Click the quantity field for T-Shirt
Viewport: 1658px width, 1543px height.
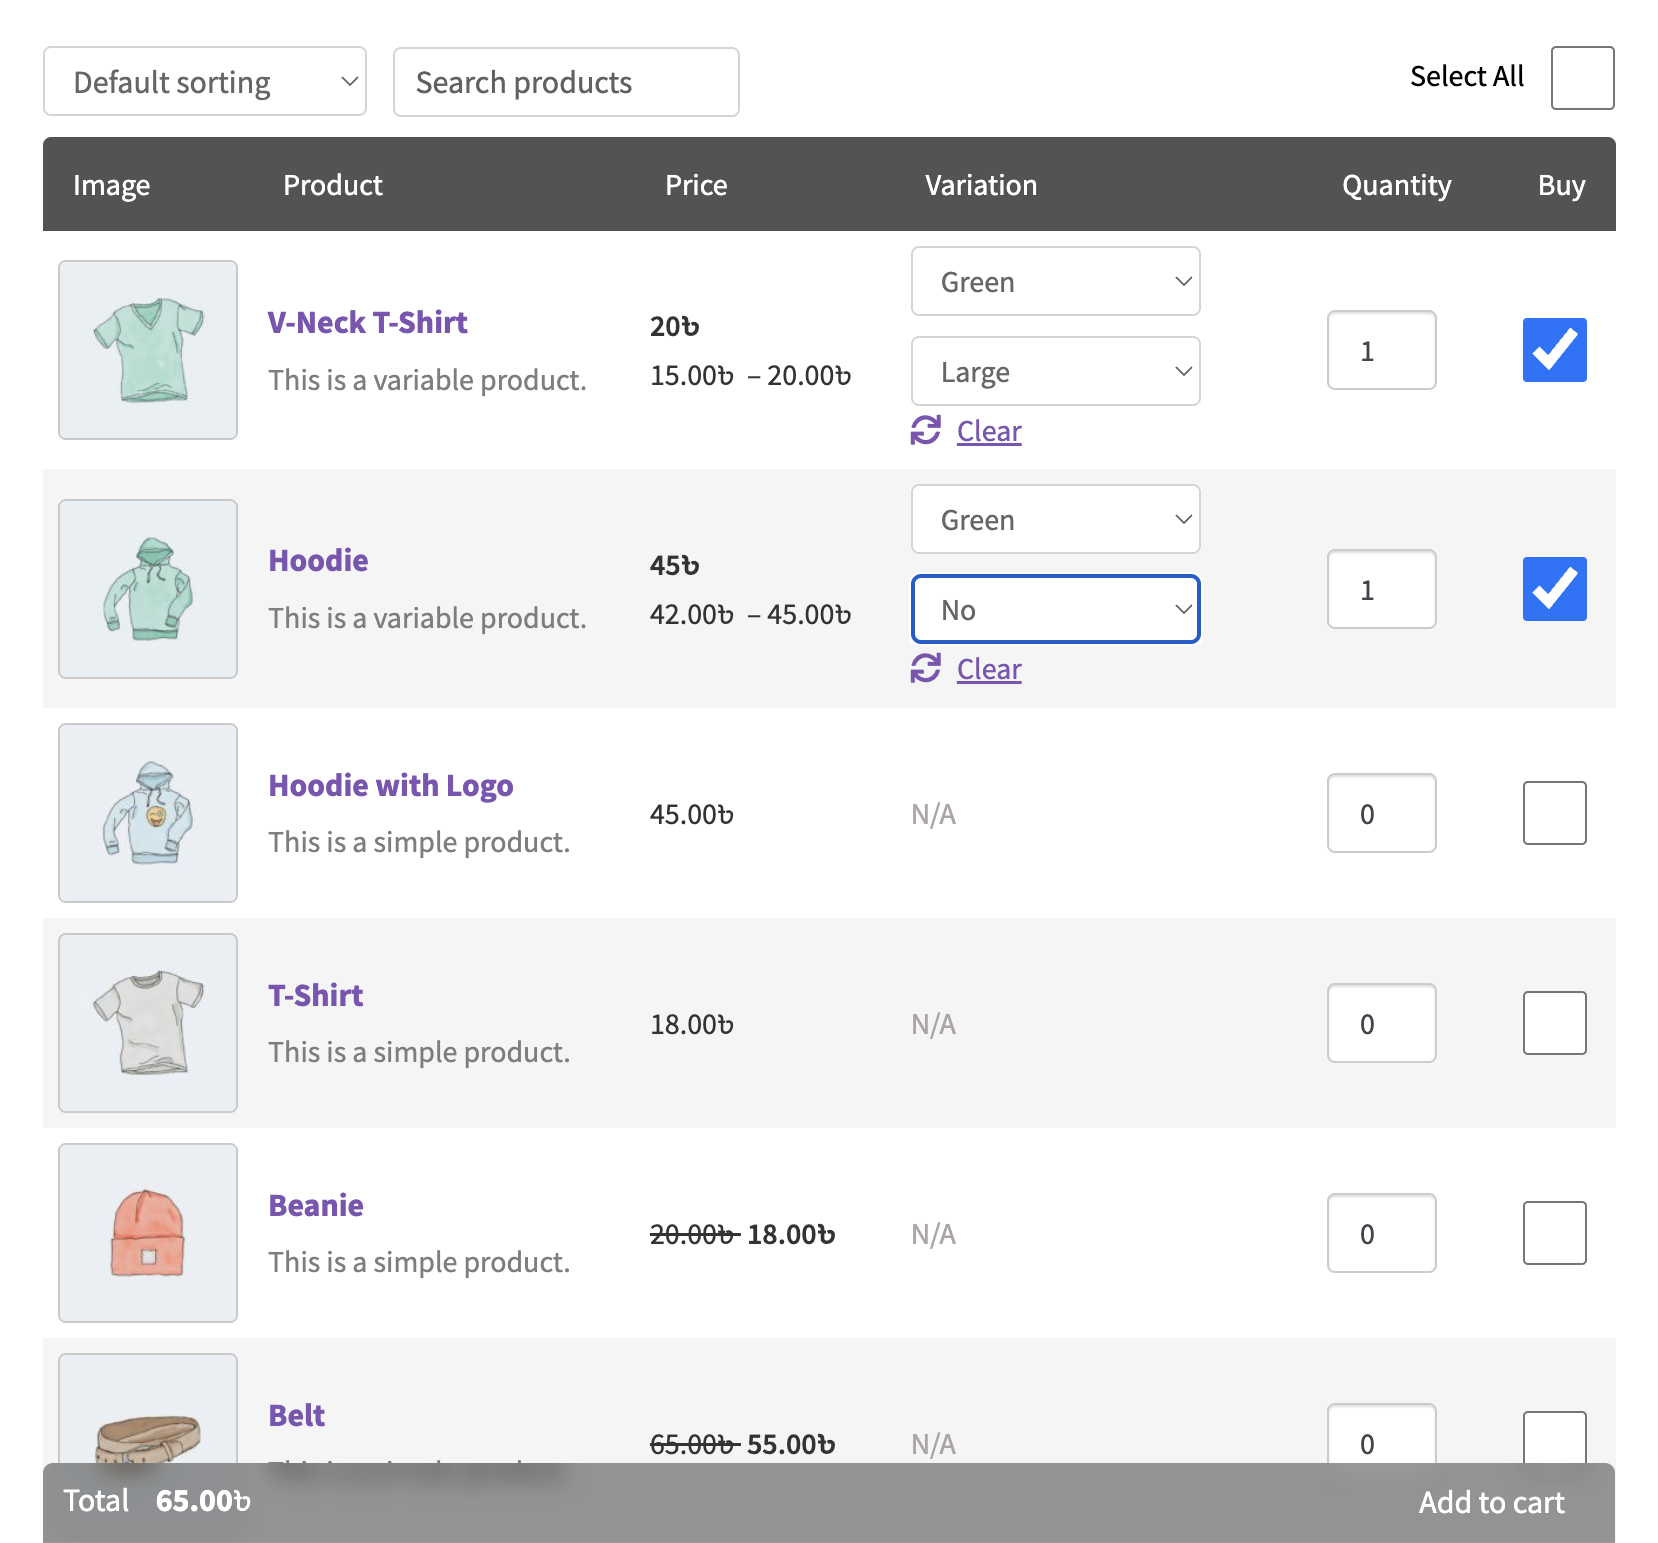pyautogui.click(x=1381, y=1023)
